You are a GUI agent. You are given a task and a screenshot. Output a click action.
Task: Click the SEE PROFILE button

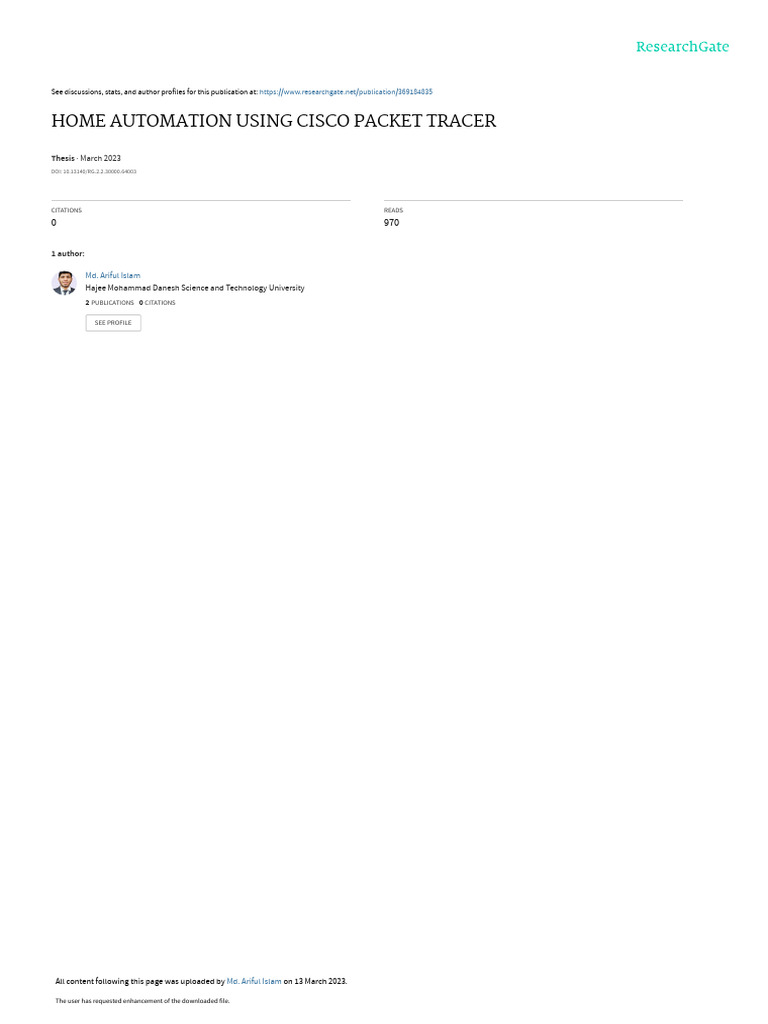(x=113, y=323)
